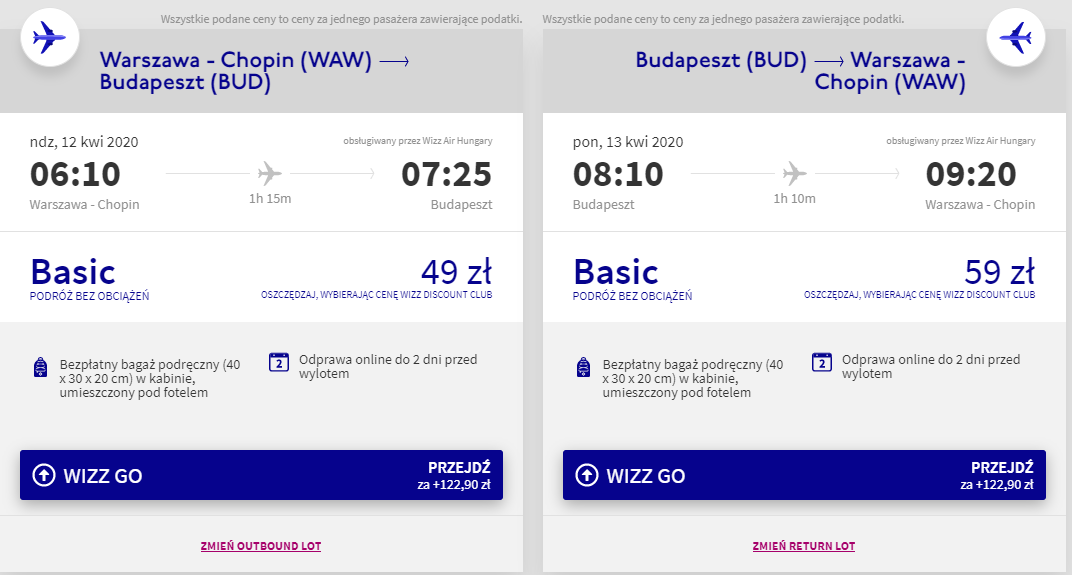Click the Budapeszt to Warszawa - Chopin route header
This screenshot has width=1072, height=575.
(800, 71)
